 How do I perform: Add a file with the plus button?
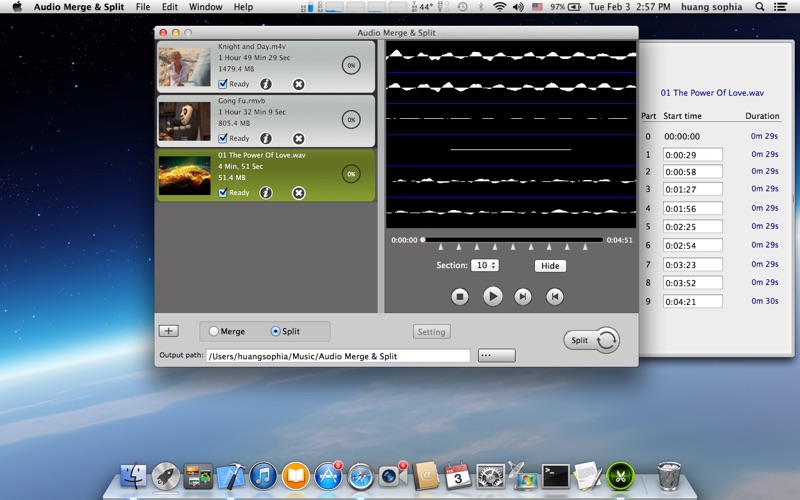(169, 331)
